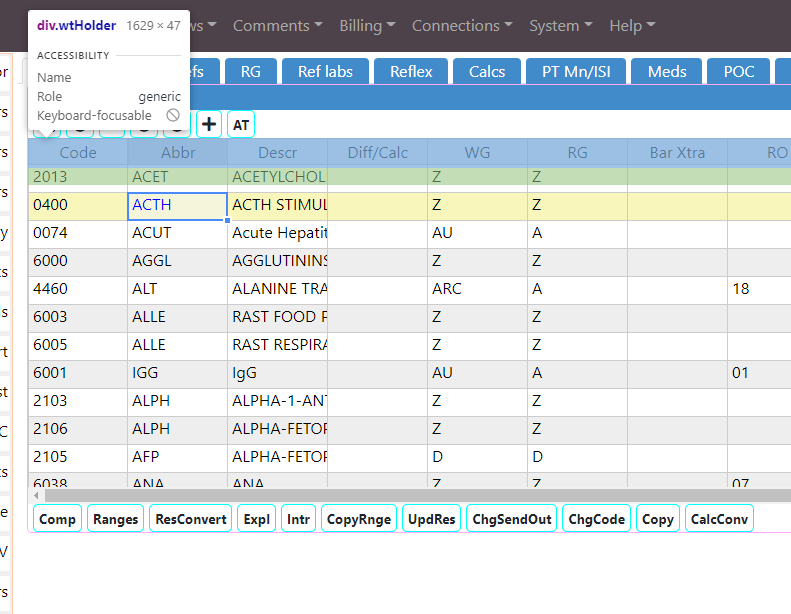Open the Comments menu
Image resolution: width=791 pixels, height=614 pixels.
pyautogui.click(x=277, y=26)
